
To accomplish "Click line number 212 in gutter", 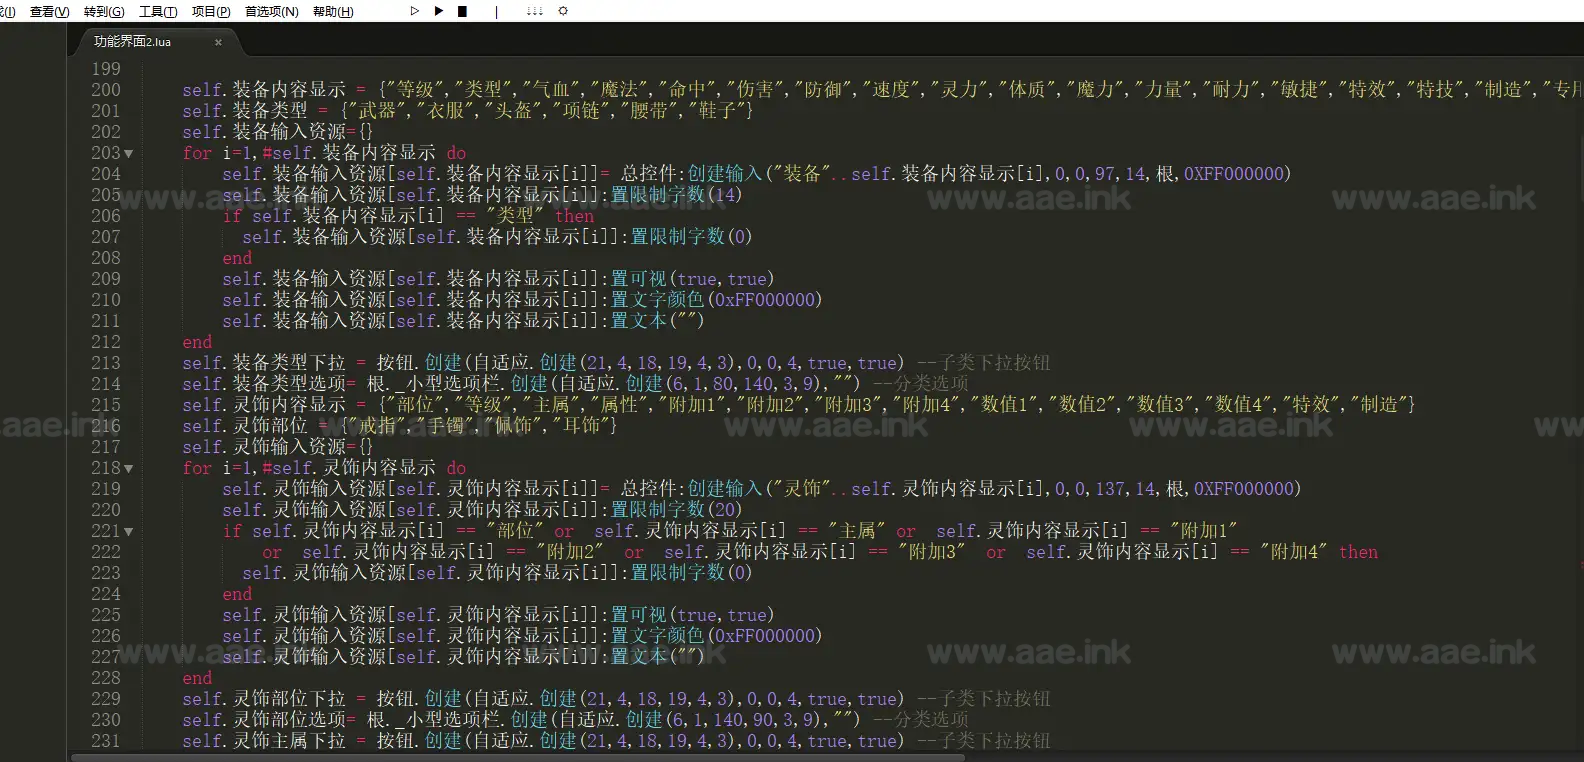I will click(x=106, y=342).
